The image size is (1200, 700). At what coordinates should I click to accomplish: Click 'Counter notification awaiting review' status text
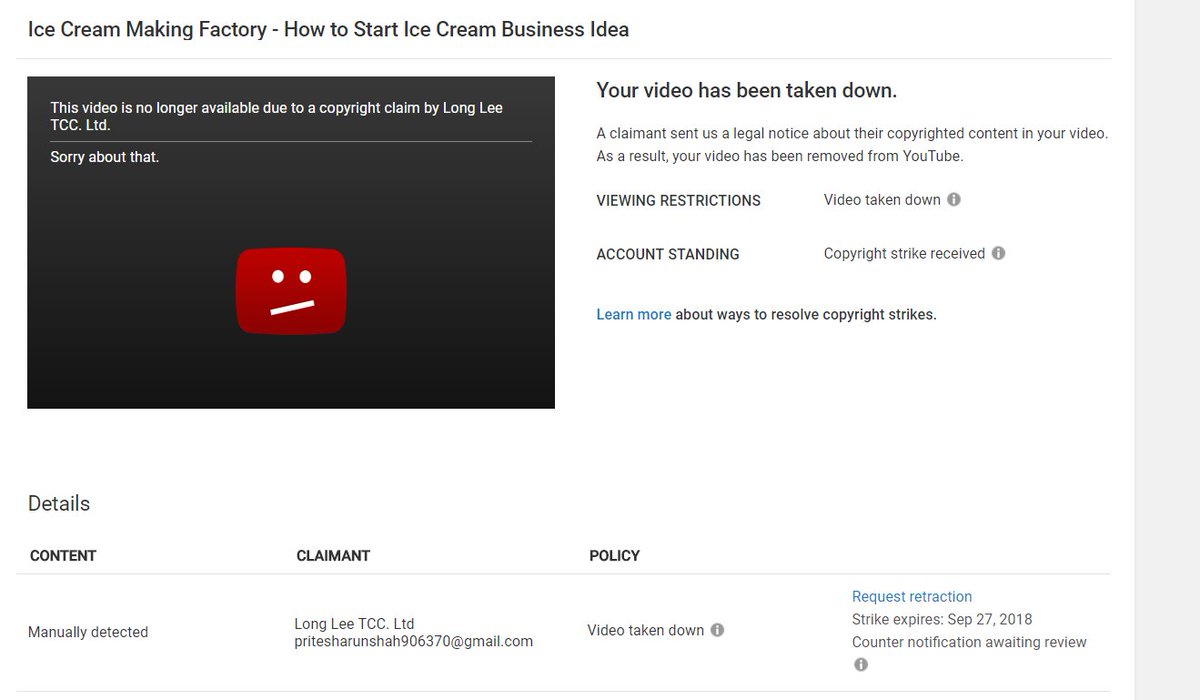969,642
